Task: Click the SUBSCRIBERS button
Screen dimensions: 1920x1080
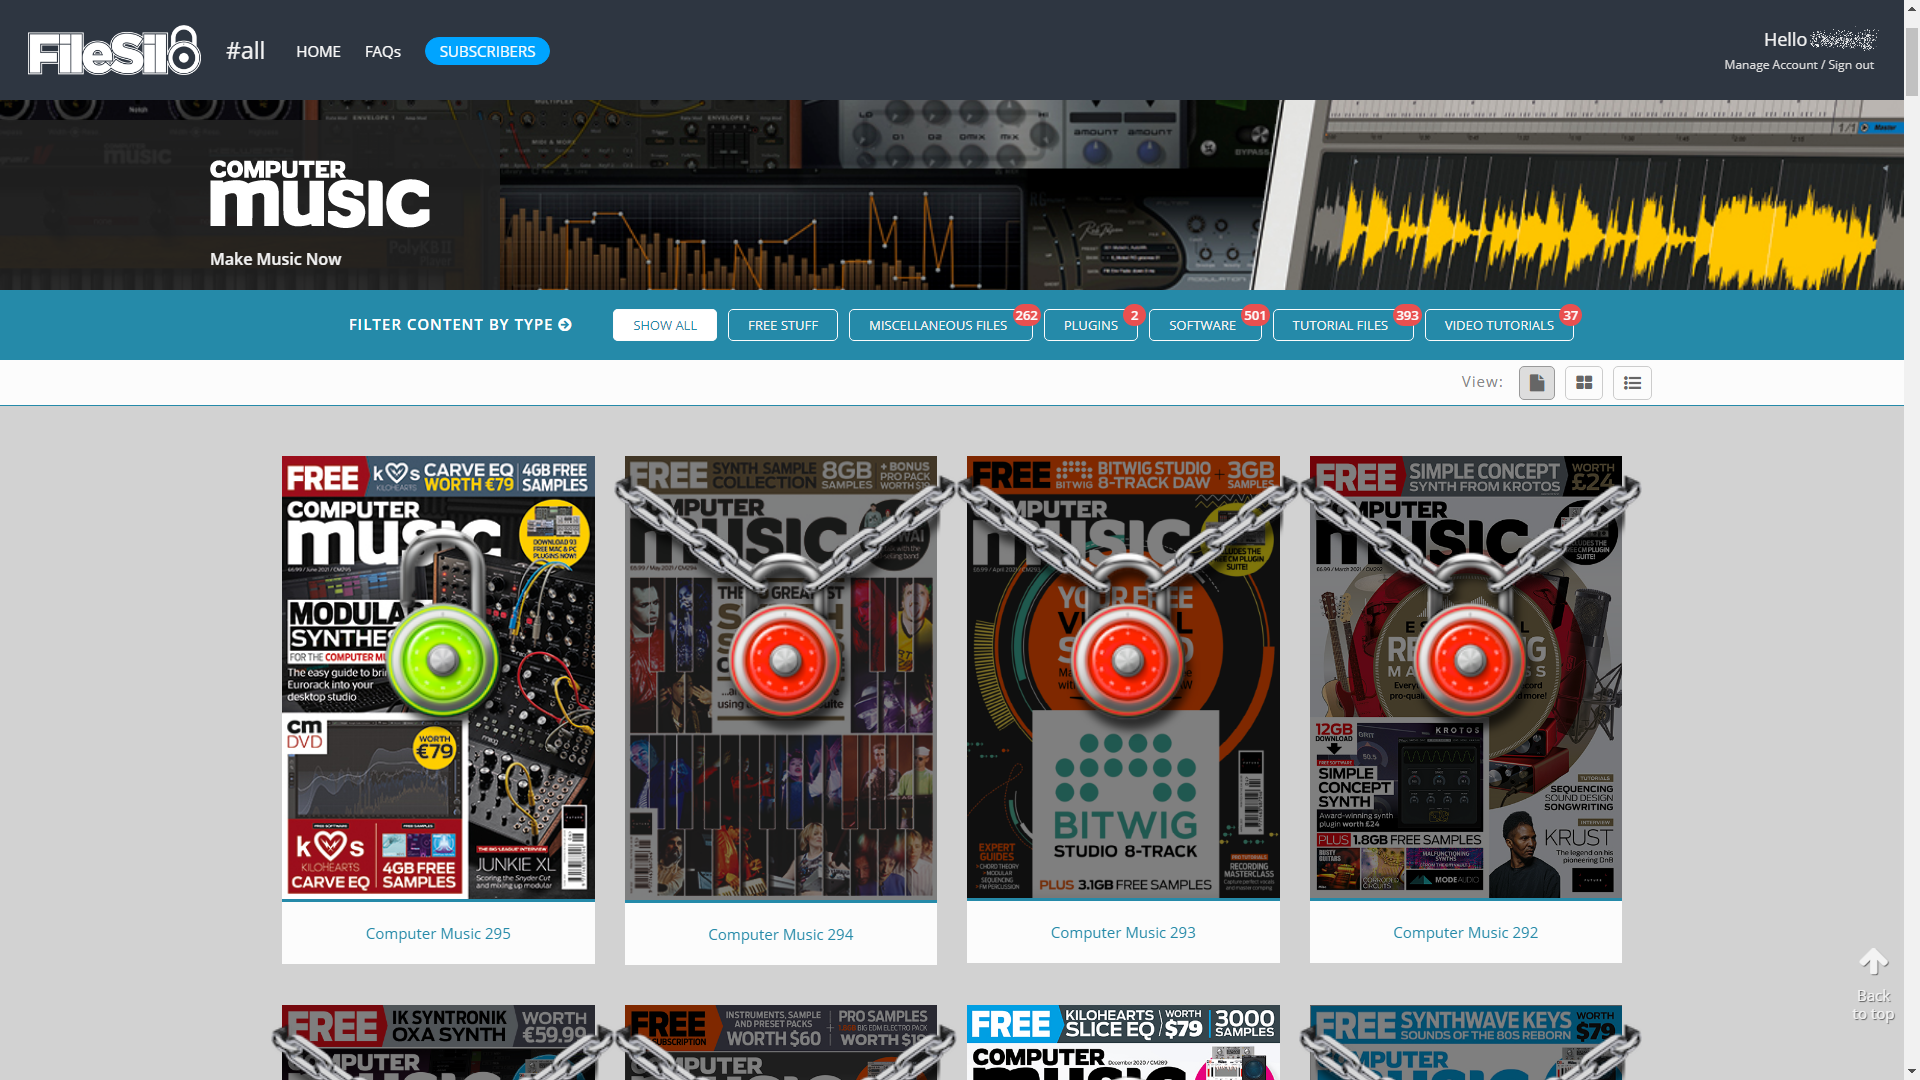Action: coord(487,51)
